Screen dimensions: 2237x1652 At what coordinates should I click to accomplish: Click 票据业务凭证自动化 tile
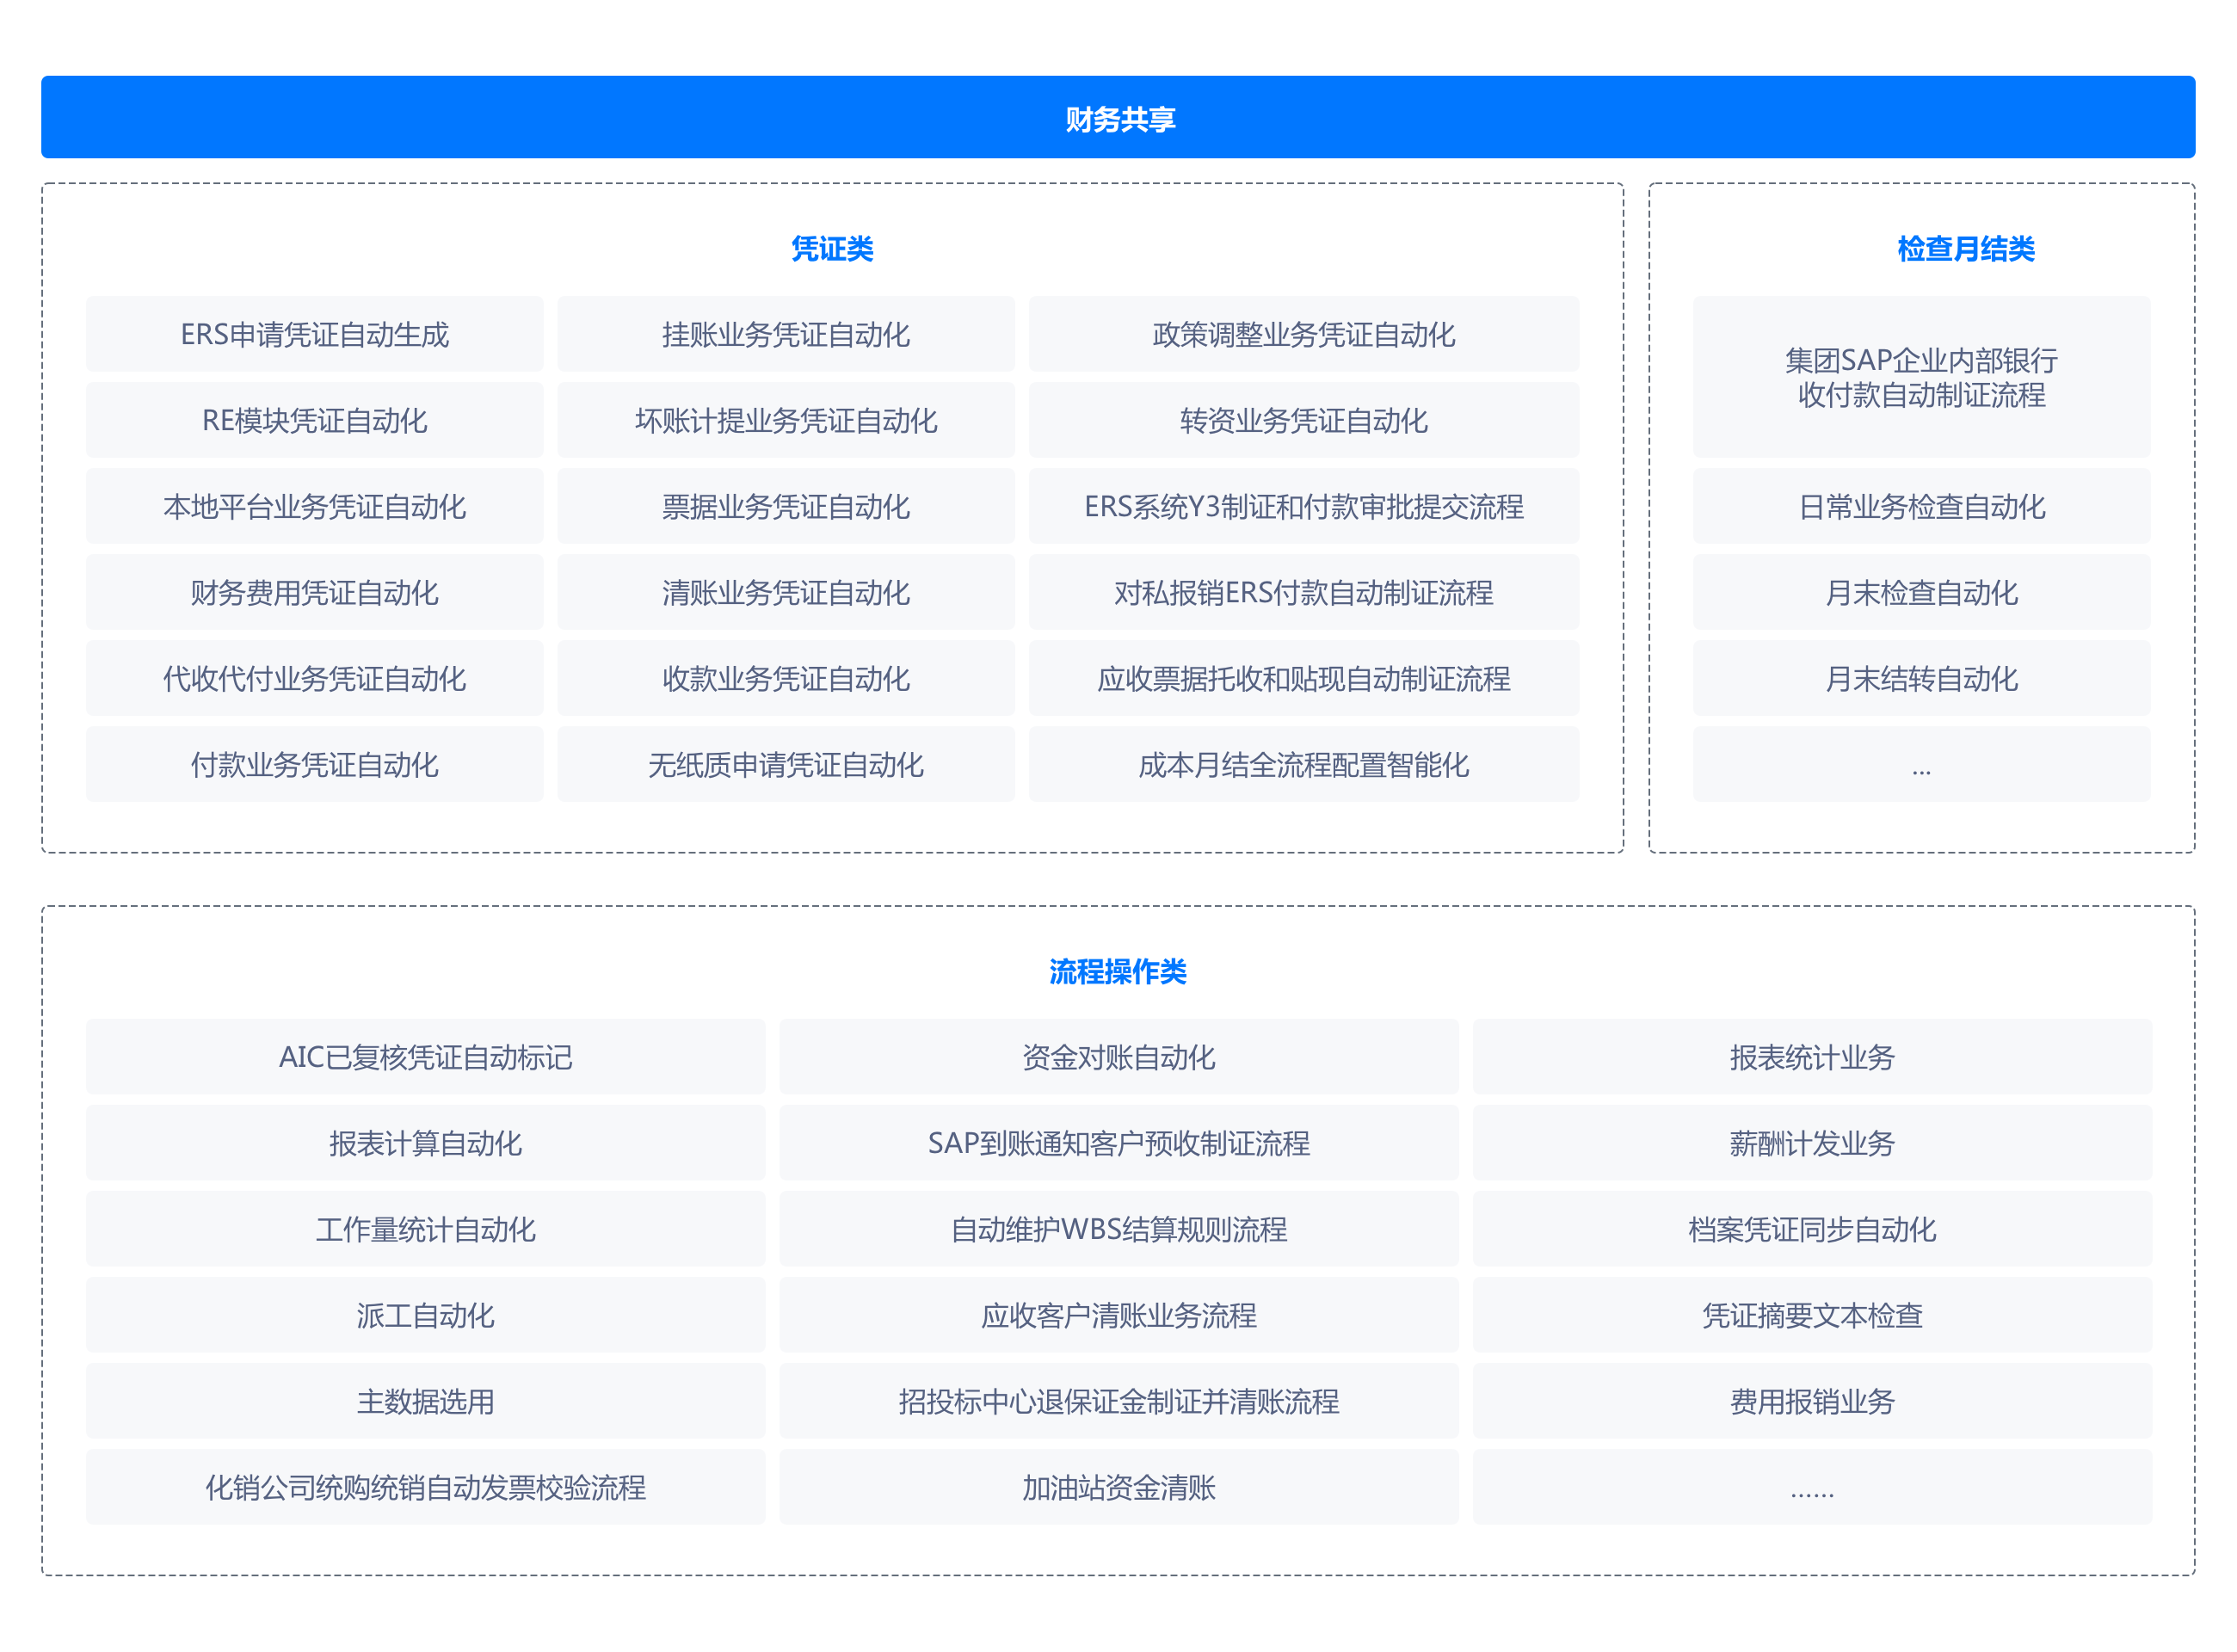(x=785, y=506)
